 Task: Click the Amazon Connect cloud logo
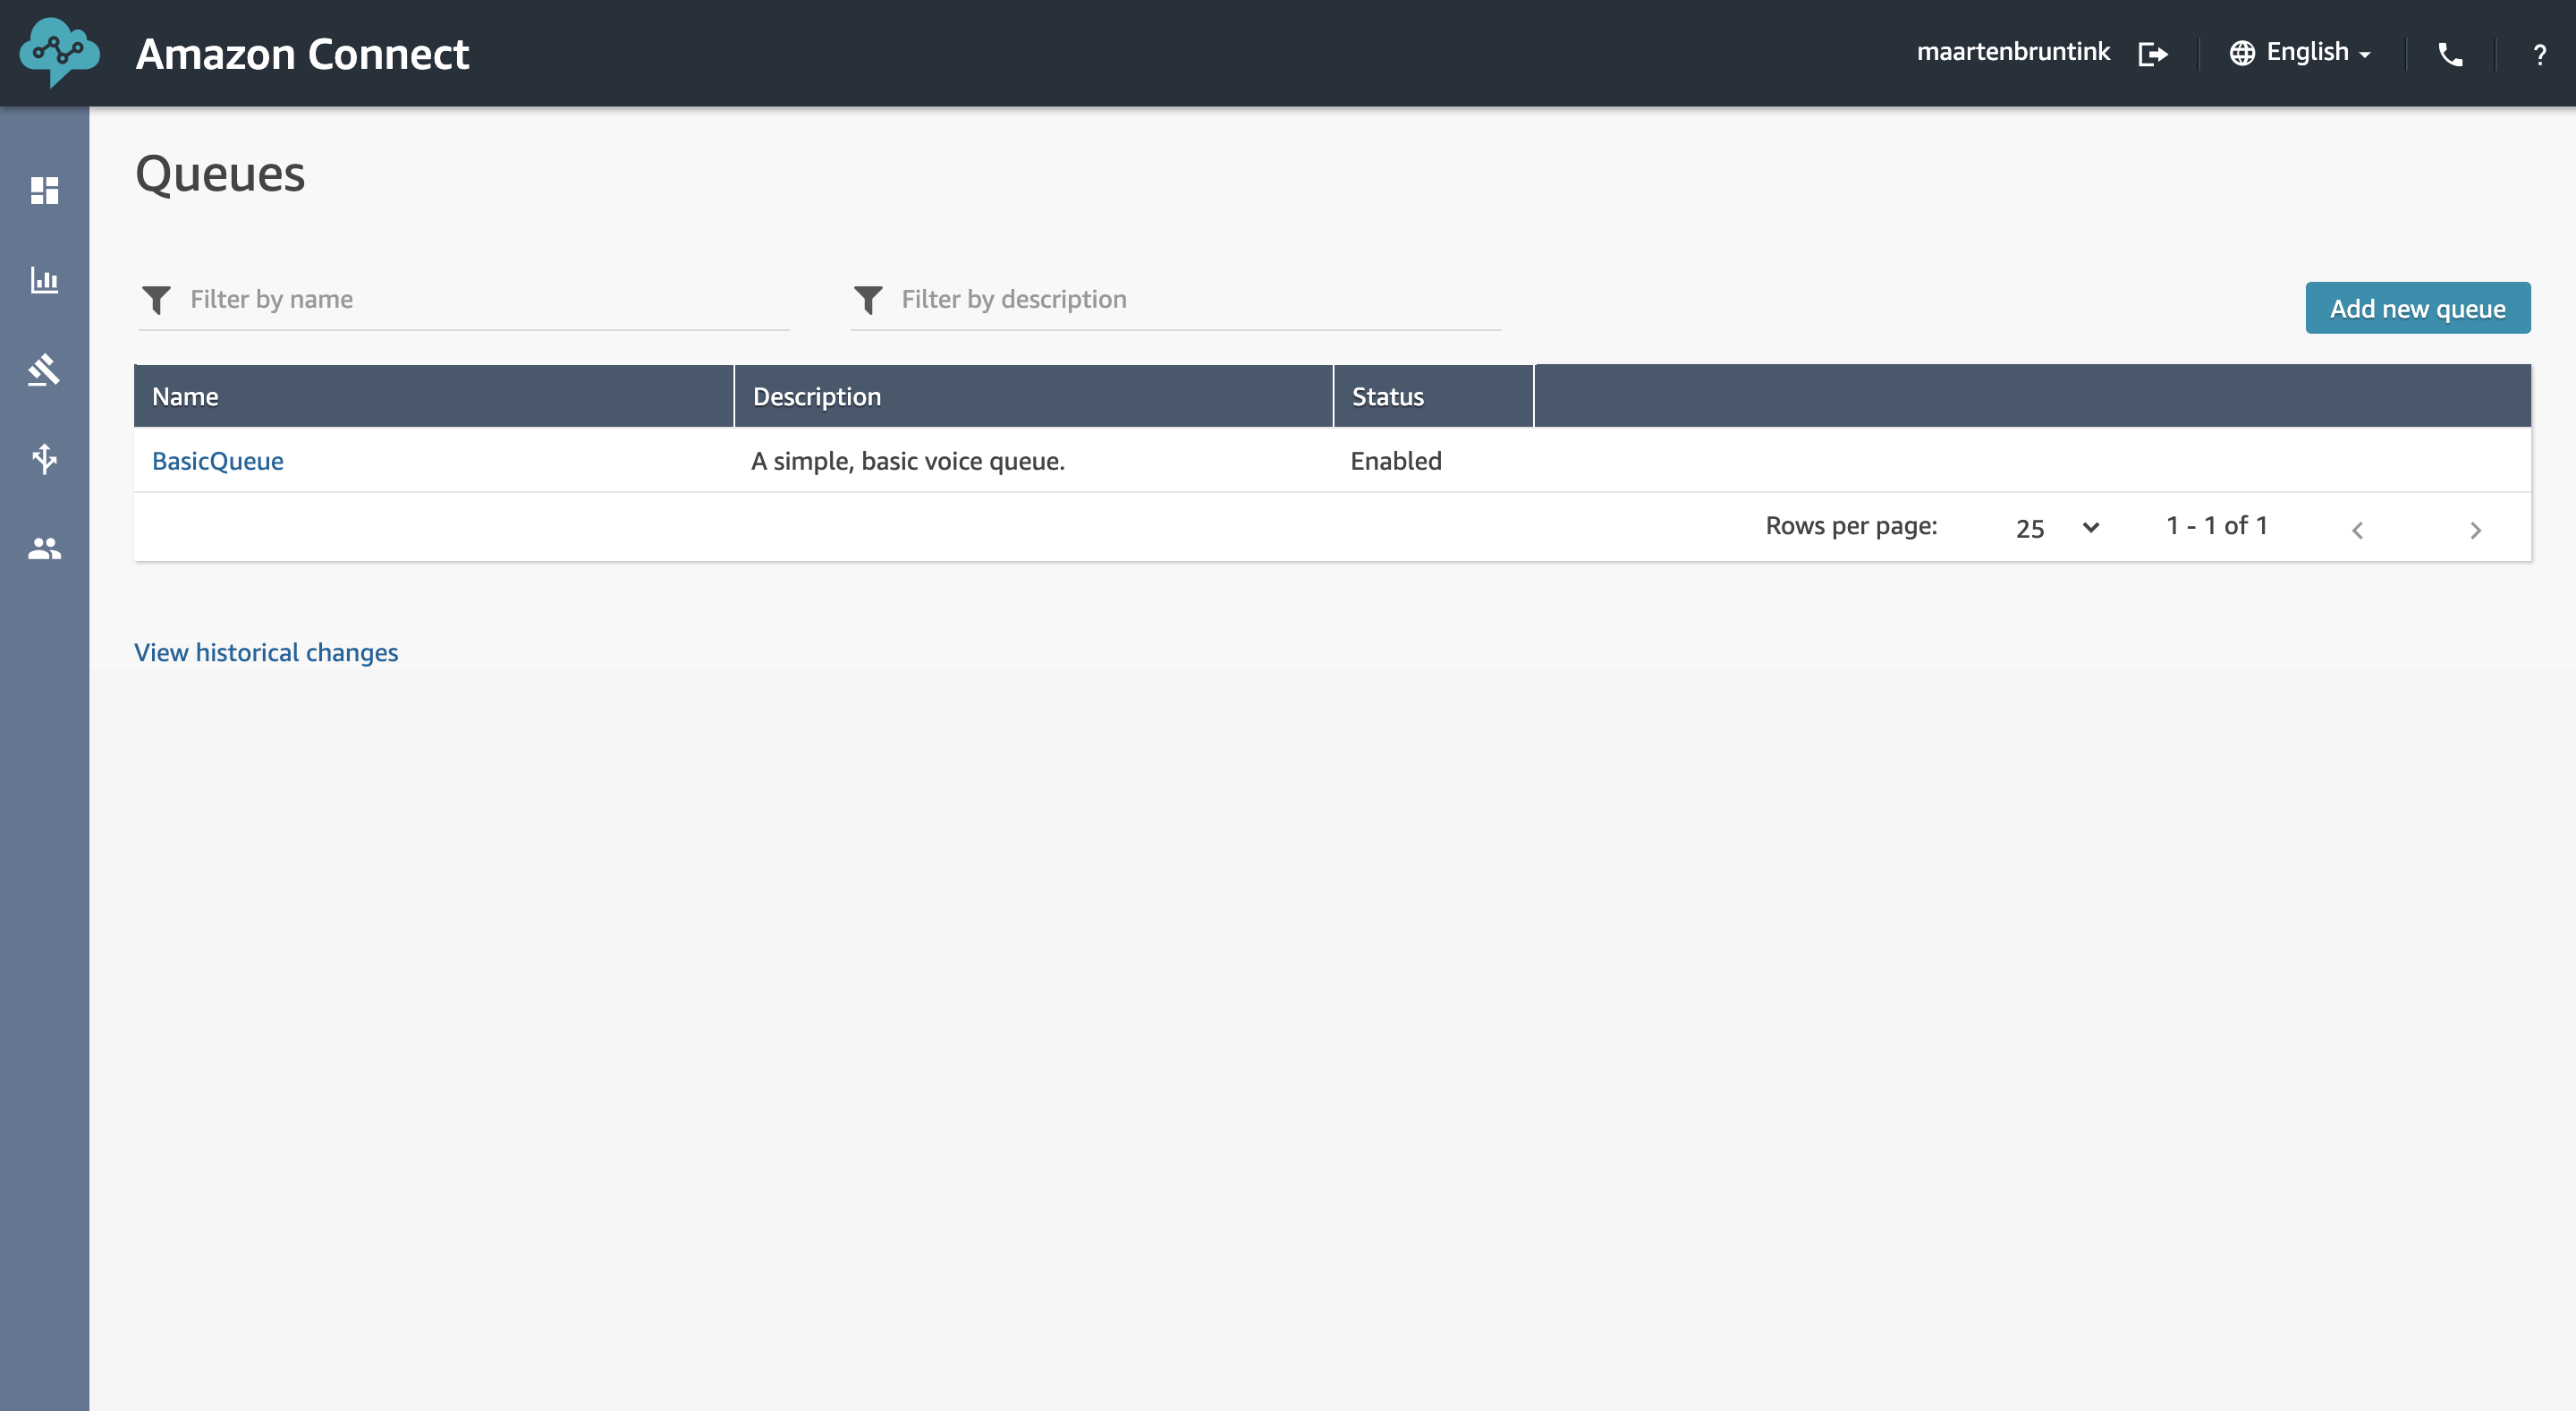pos(59,52)
